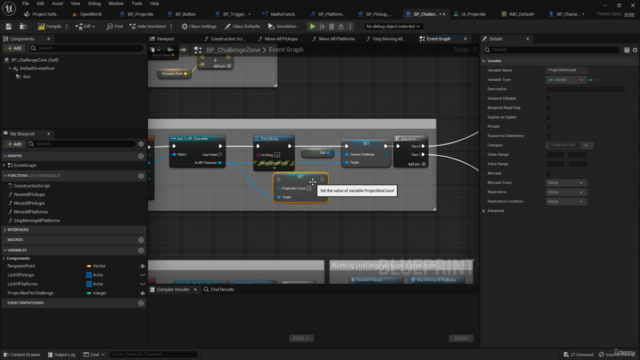Viewport: 640px width, 360px height.
Task: Open the Diff tool
Action: [x=85, y=27]
